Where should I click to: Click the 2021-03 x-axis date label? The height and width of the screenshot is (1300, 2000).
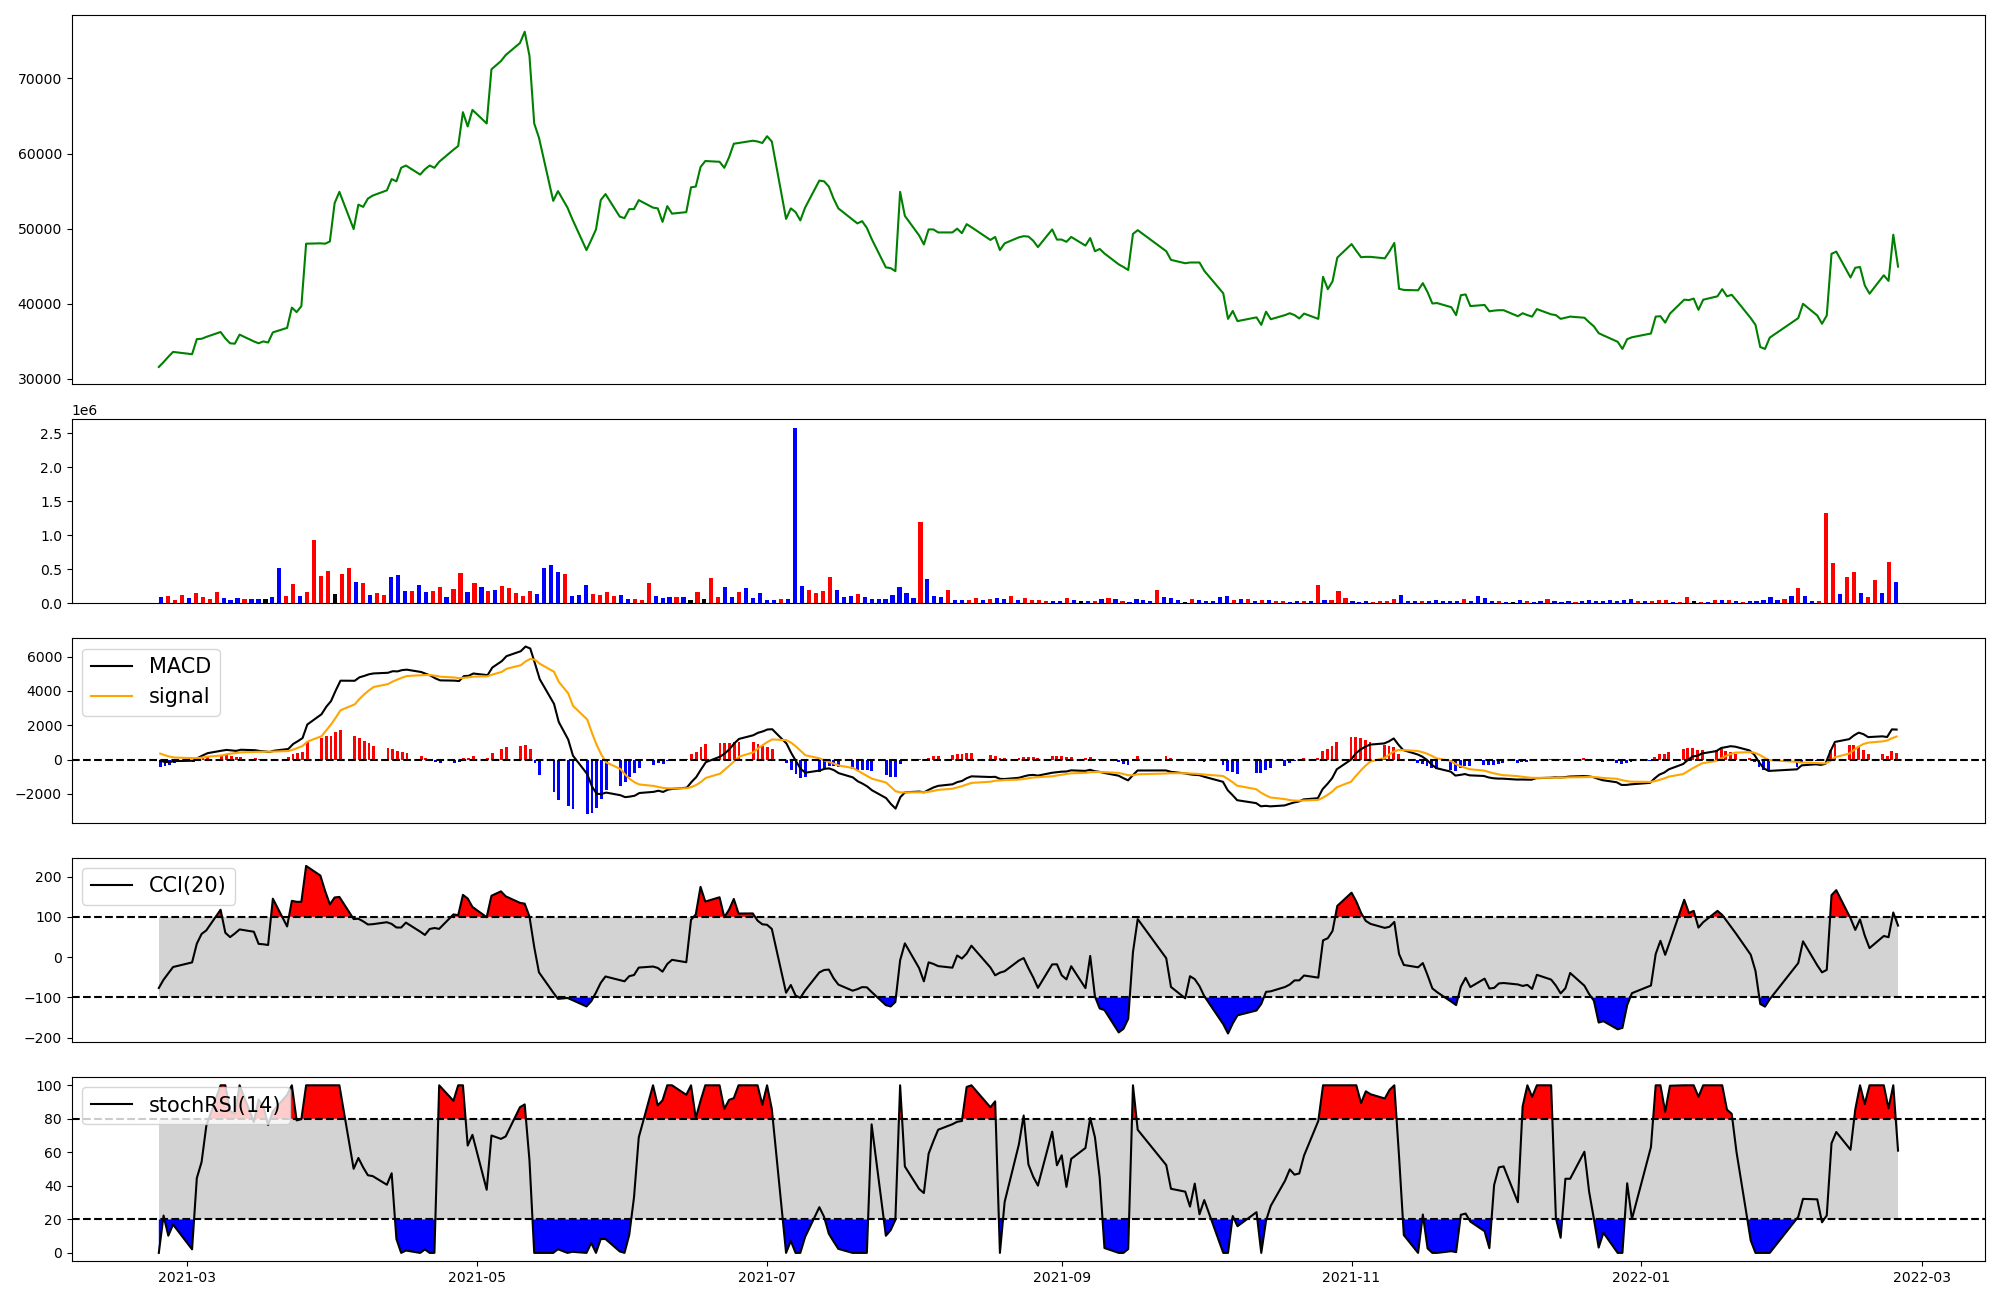(x=187, y=1277)
